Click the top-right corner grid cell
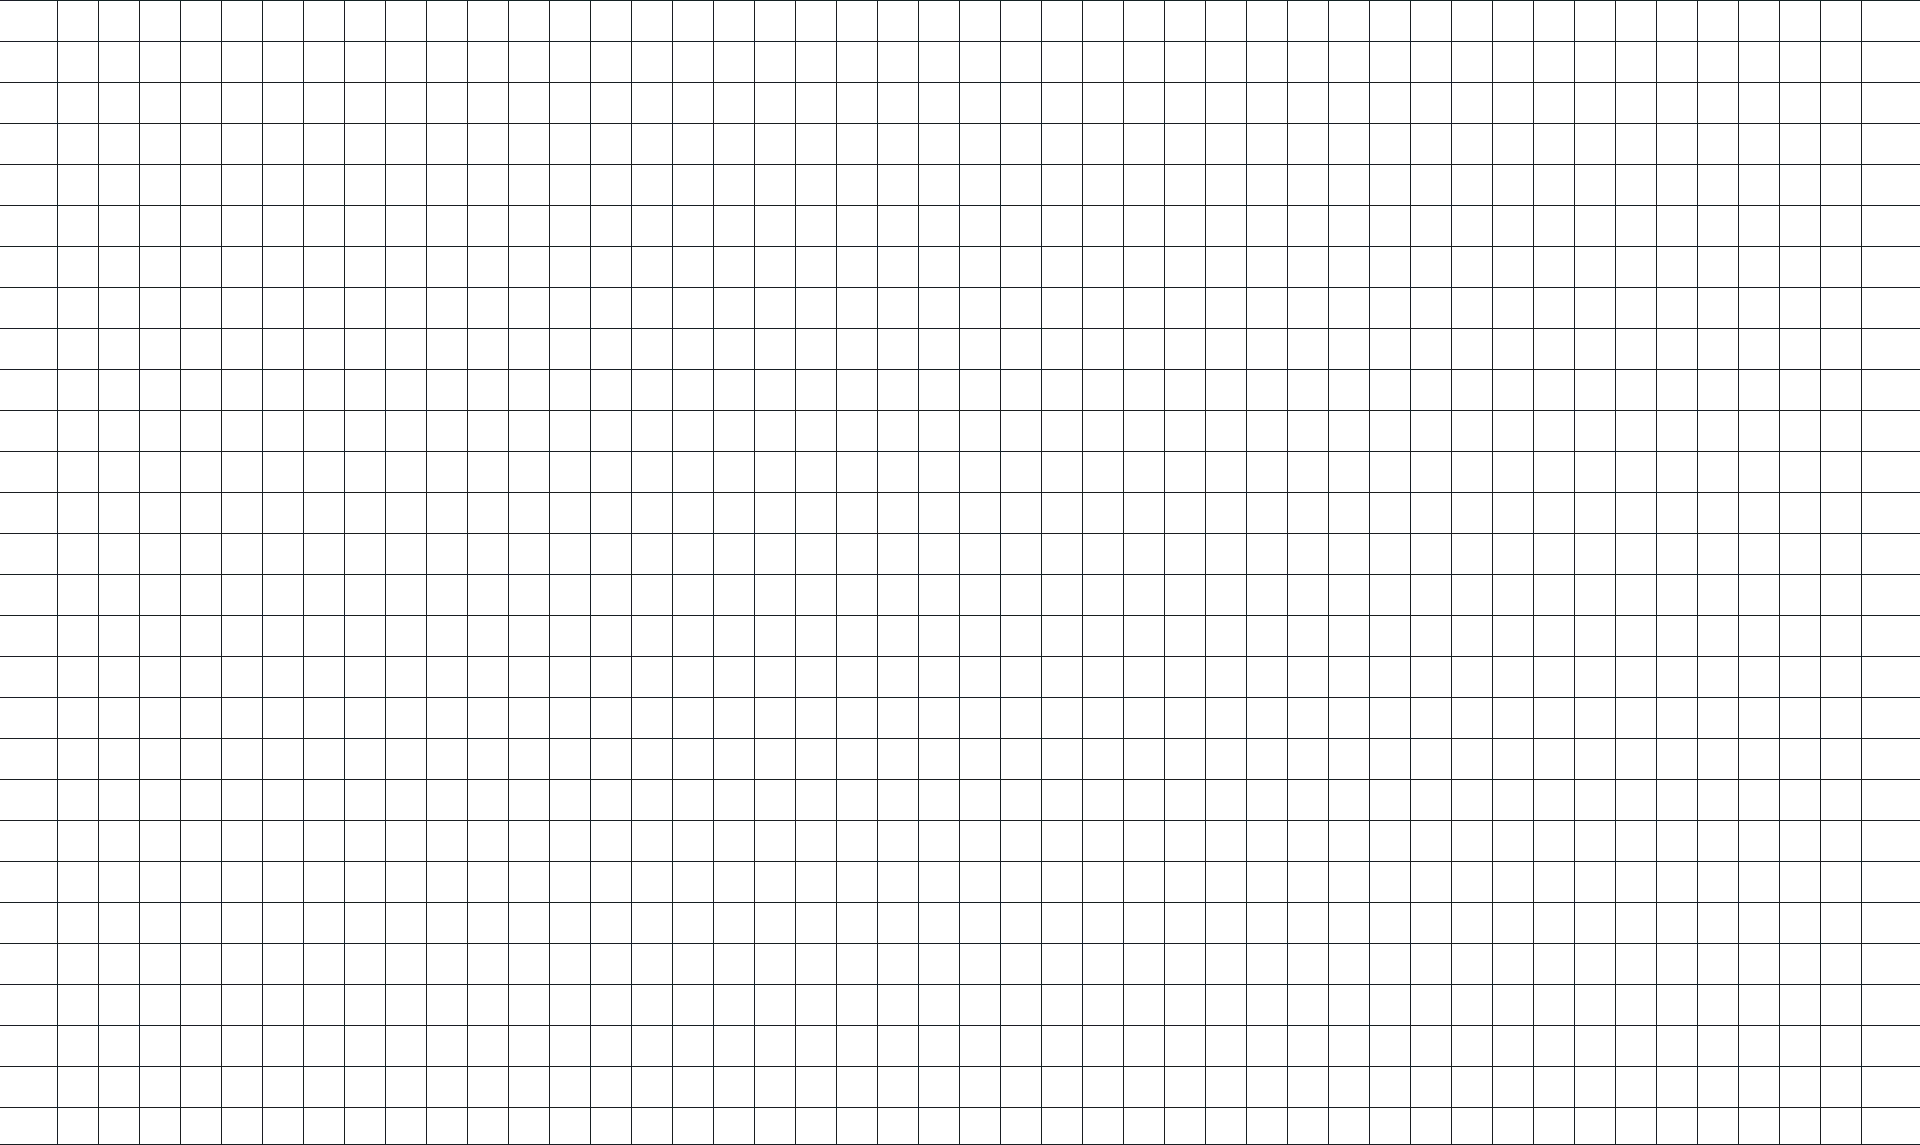 point(1891,24)
